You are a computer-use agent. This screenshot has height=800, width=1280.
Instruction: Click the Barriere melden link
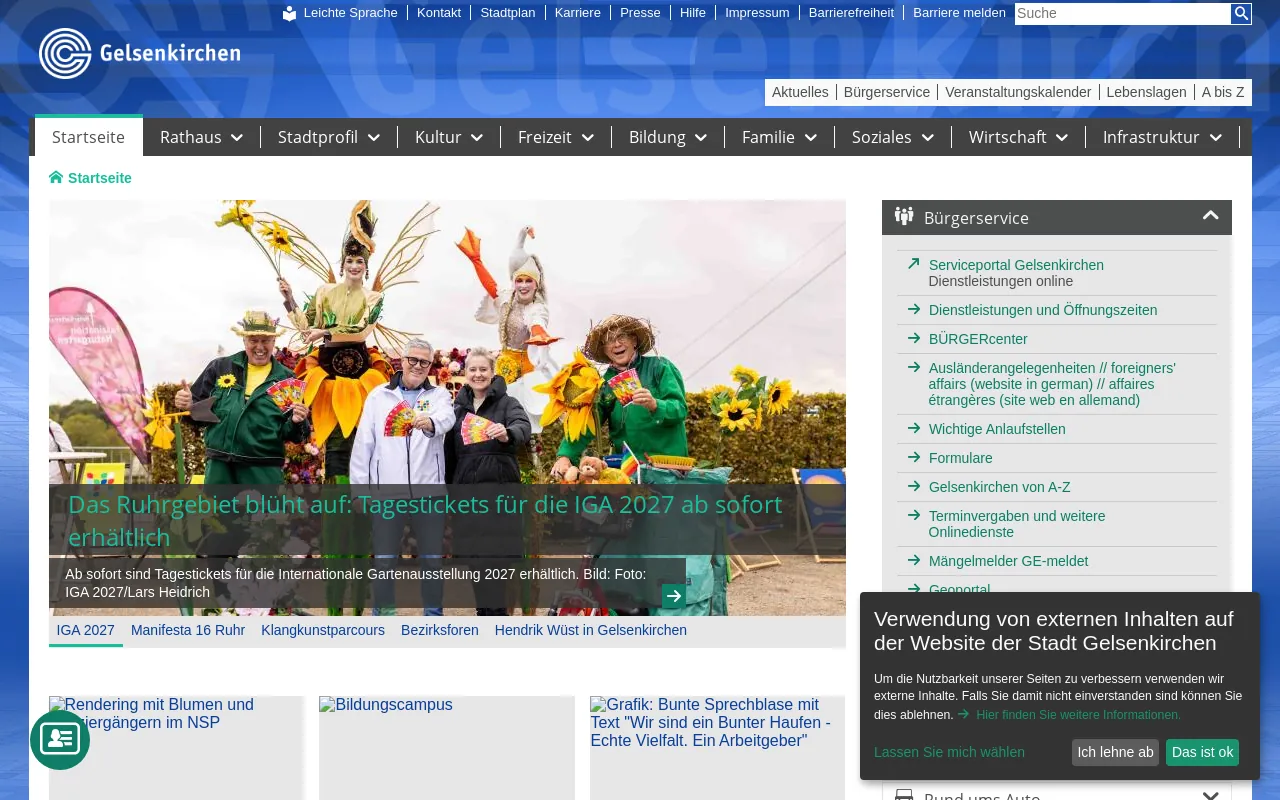[x=959, y=13]
